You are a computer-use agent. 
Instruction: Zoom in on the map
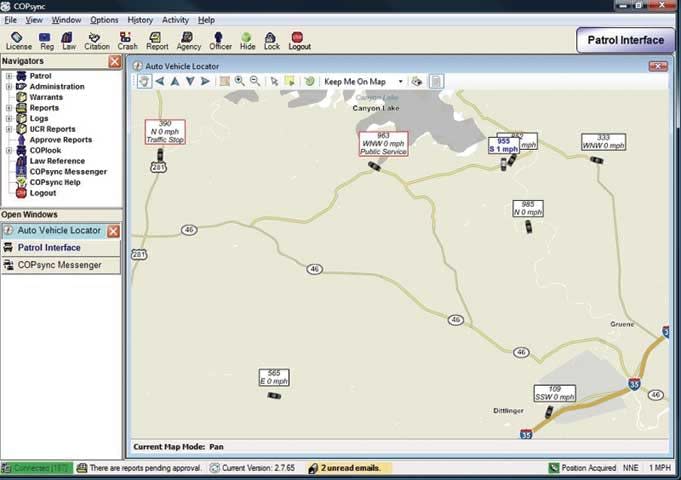240,81
